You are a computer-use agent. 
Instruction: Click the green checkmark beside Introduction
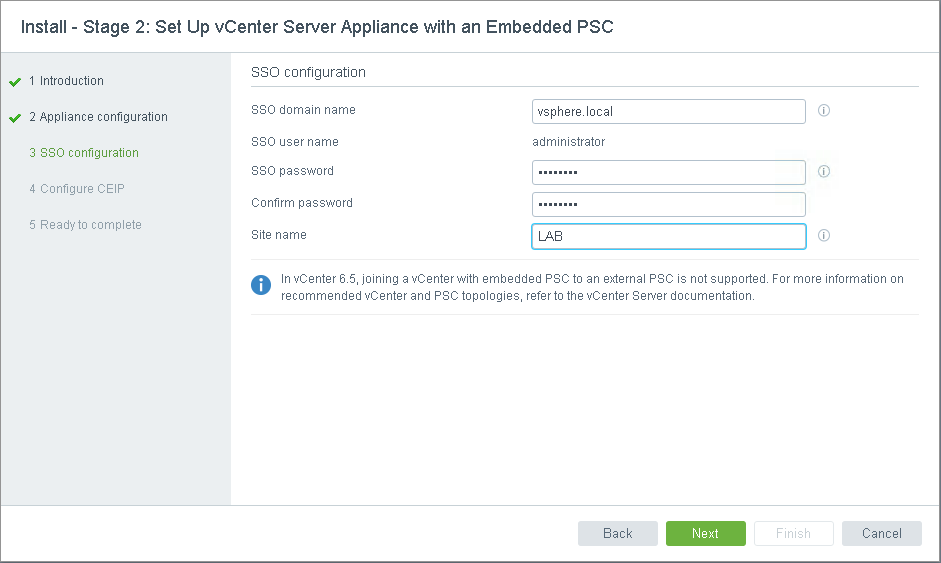[x=15, y=82]
